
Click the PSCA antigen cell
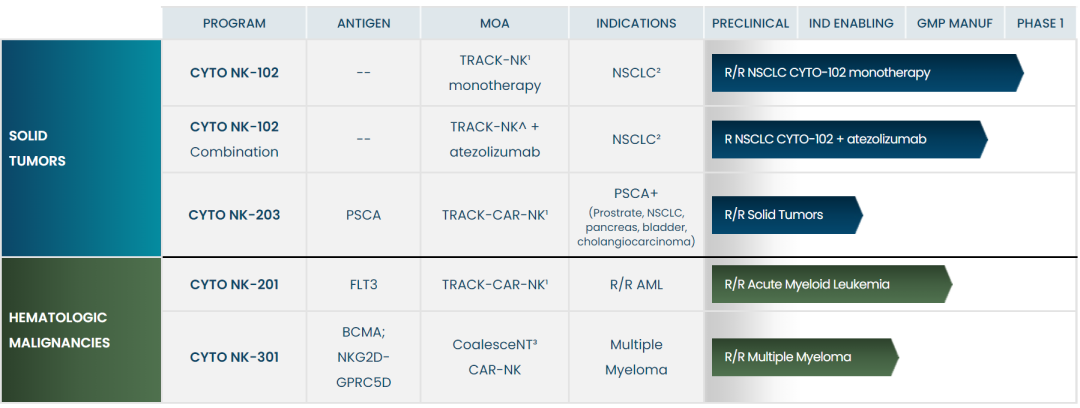pyautogui.click(x=364, y=215)
